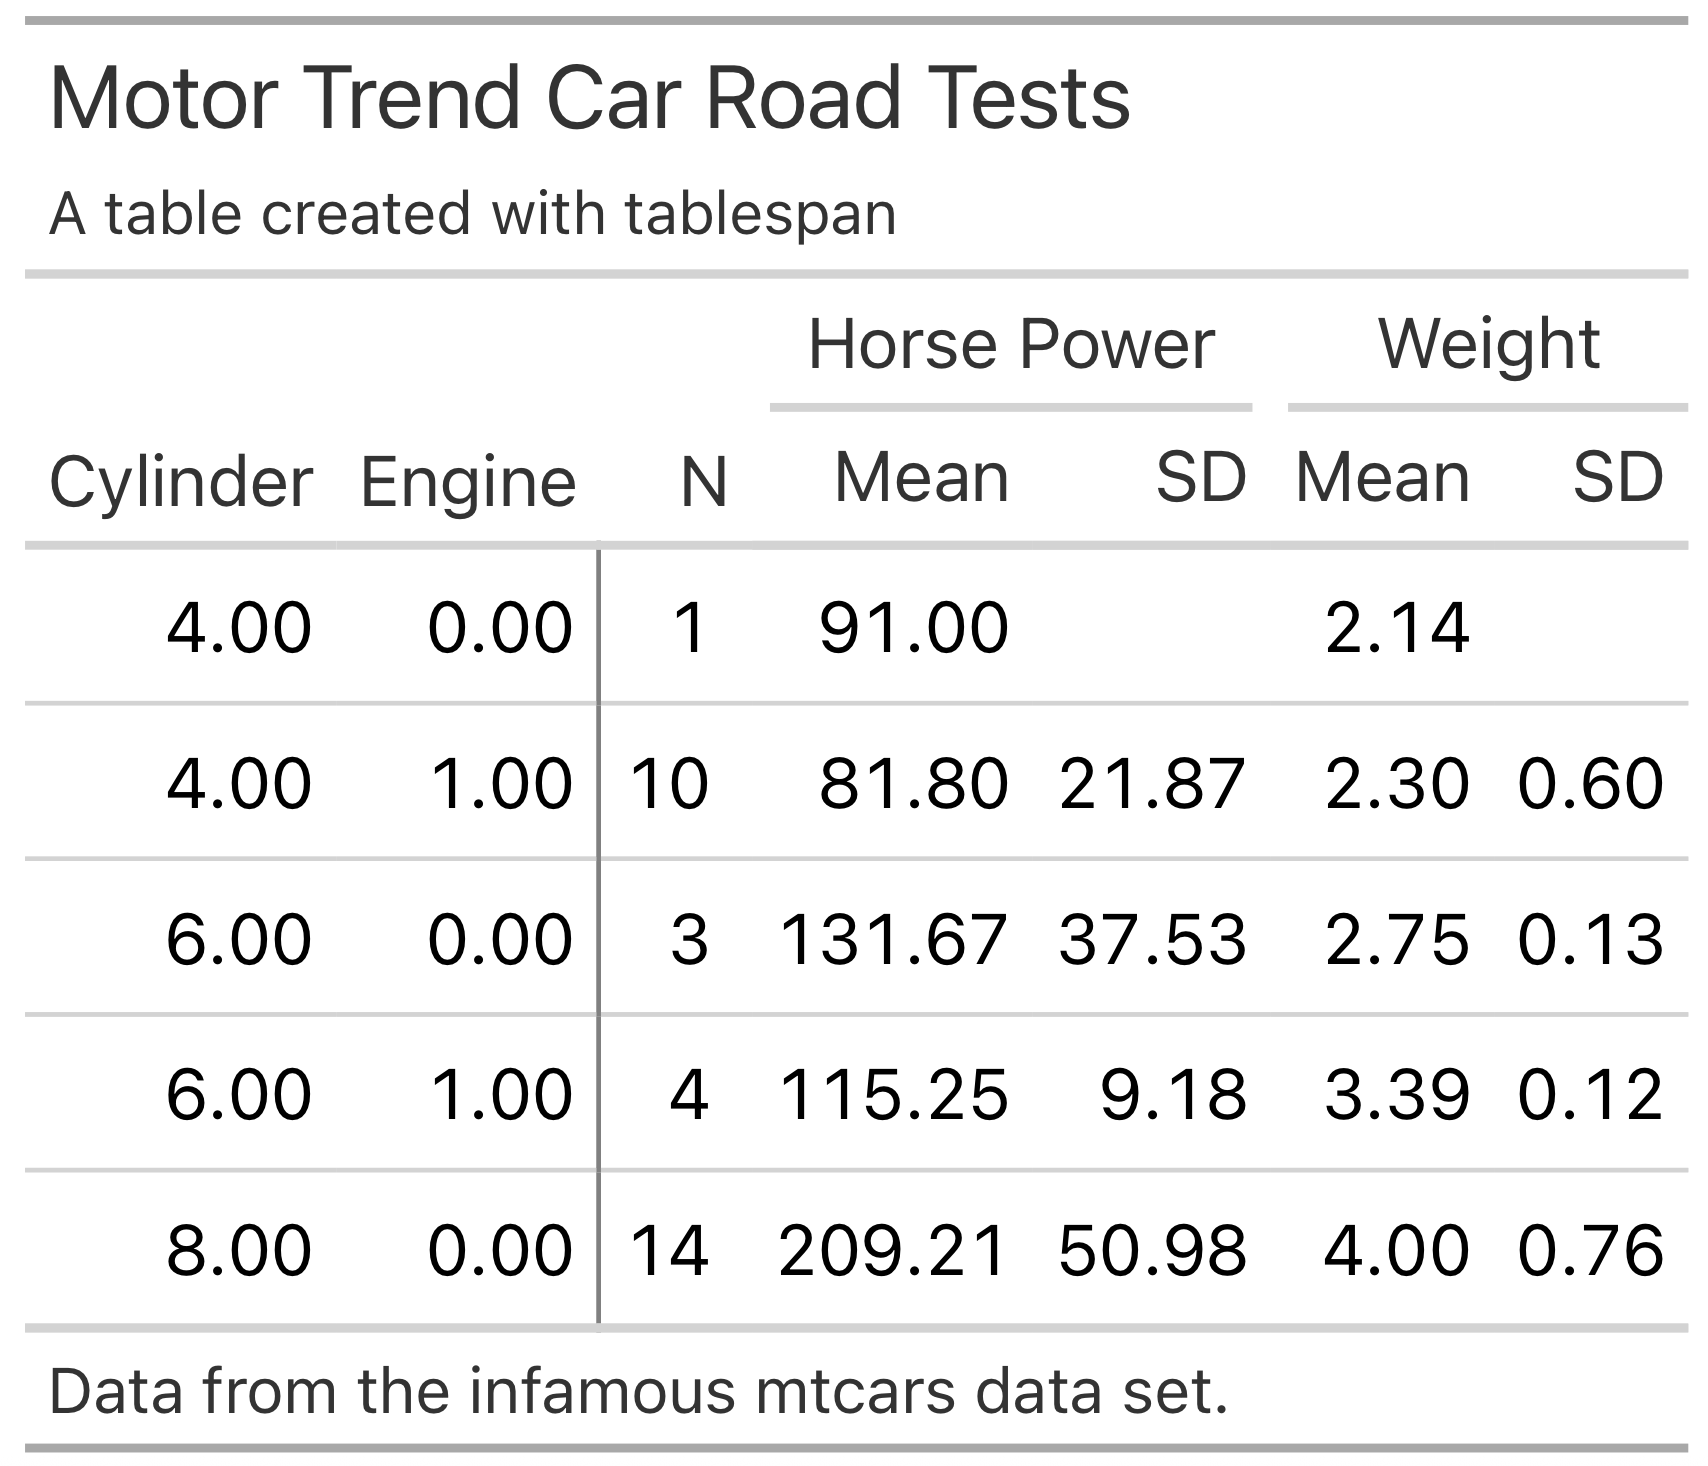Select the 'Weight' spanner header
Image resolution: width=1708 pixels, height=1466 pixels.
coord(1489,345)
